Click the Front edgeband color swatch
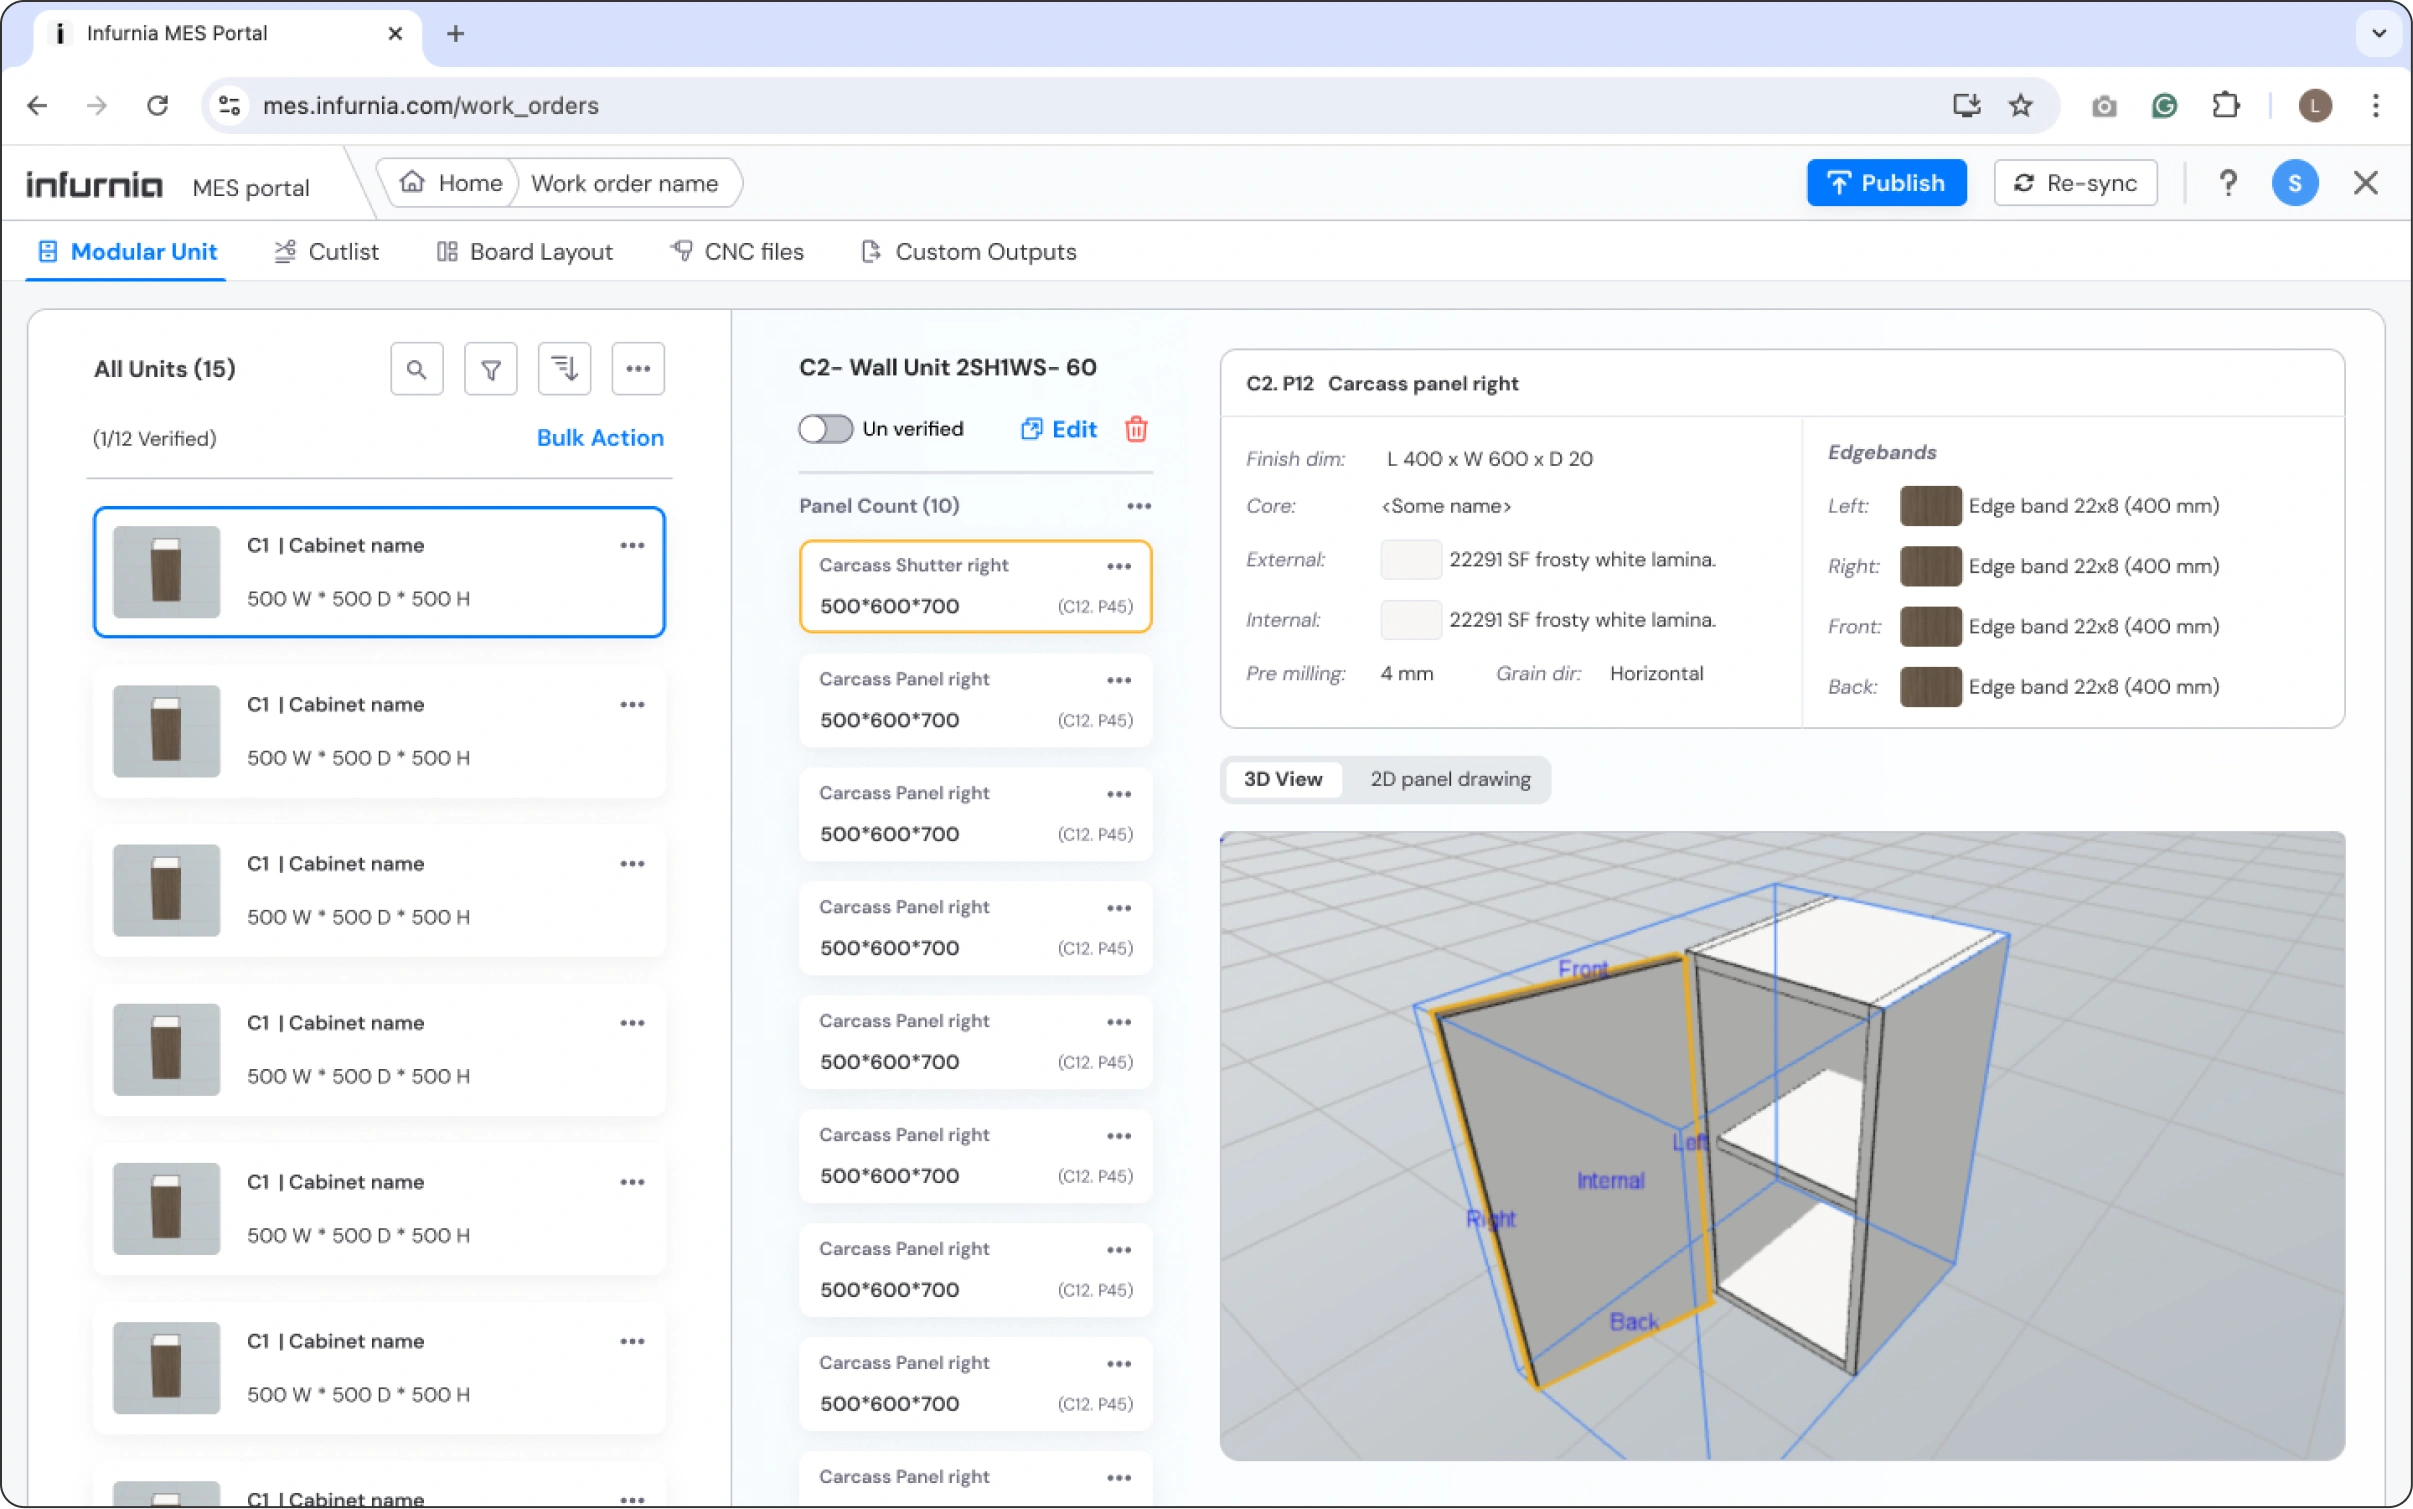The height and width of the screenshot is (1509, 2413). click(x=1931, y=627)
